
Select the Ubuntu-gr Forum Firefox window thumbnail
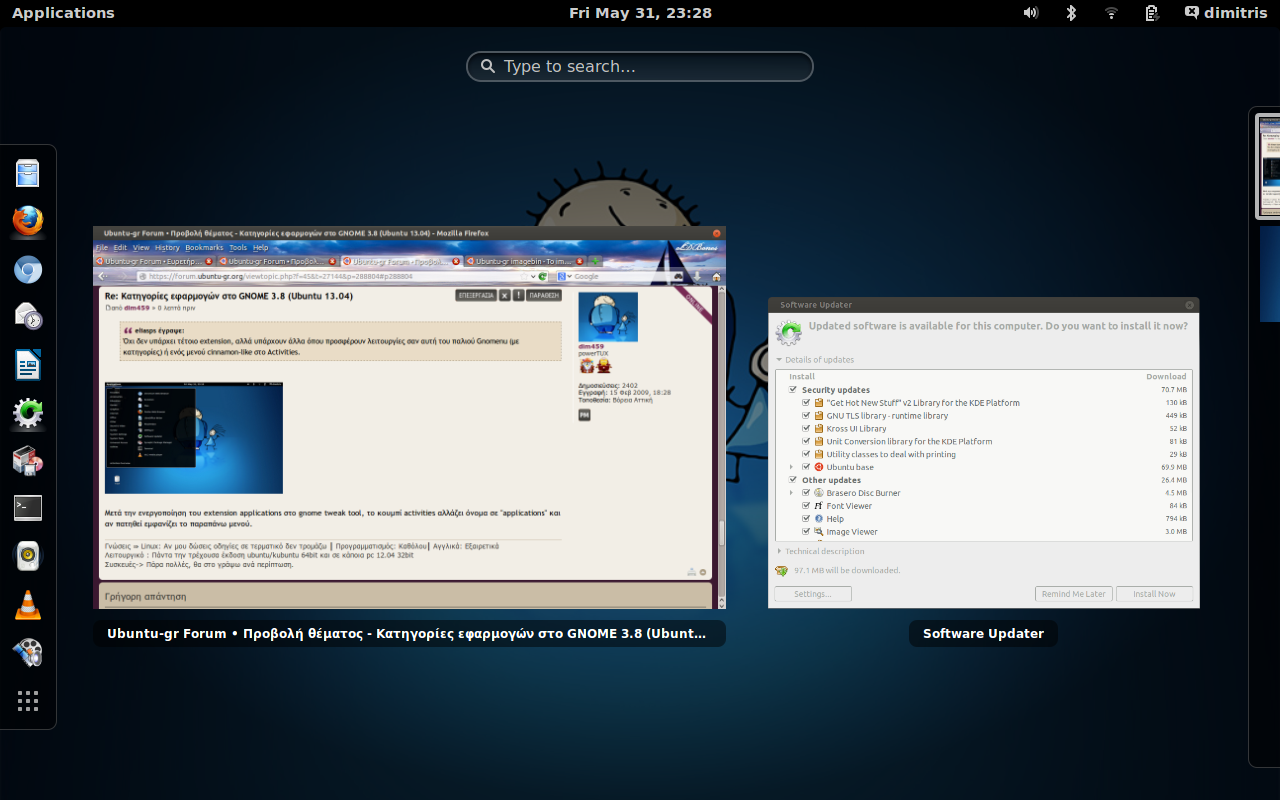409,417
